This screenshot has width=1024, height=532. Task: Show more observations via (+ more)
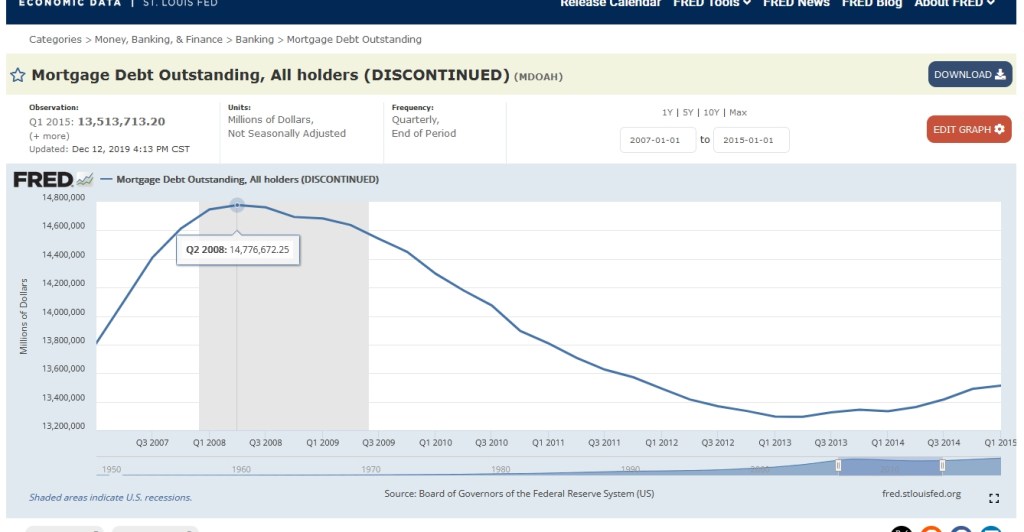pos(49,136)
